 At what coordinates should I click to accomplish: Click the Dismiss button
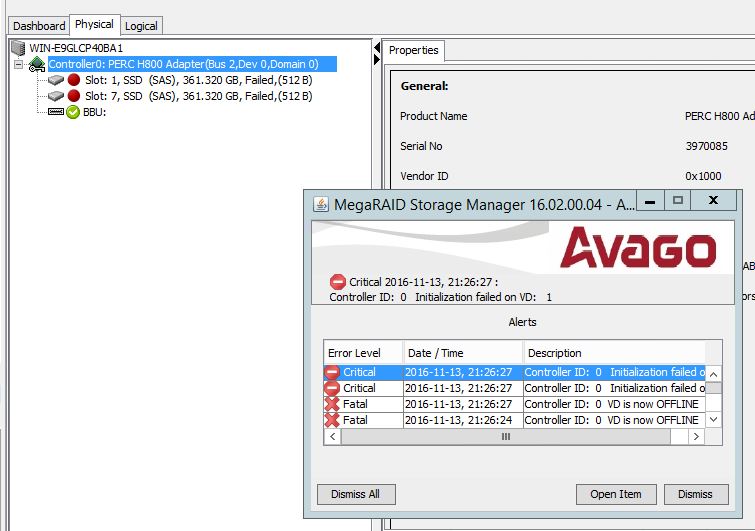tap(695, 494)
